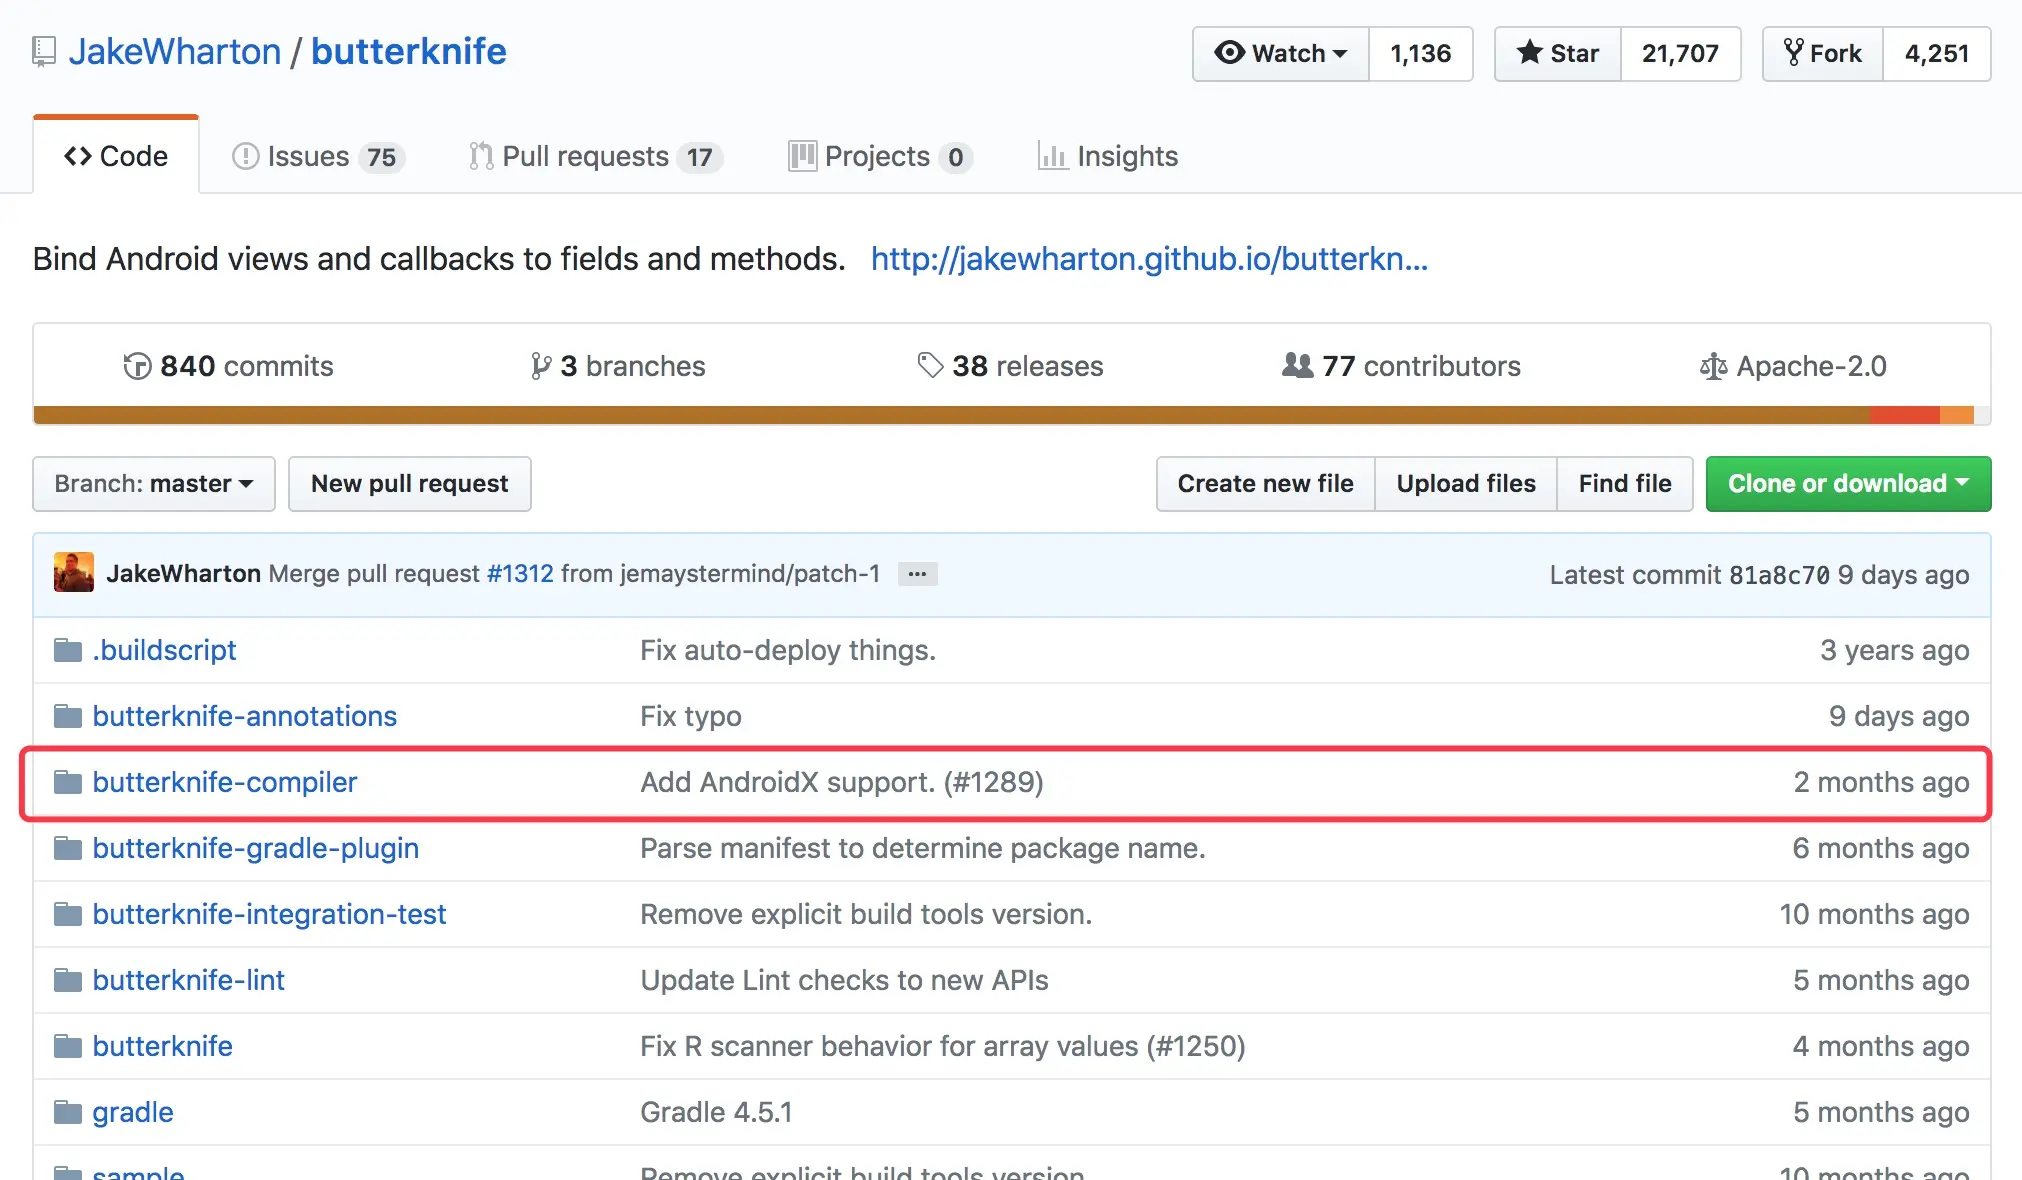The height and width of the screenshot is (1180, 2022).
Task: Open the jakewharton.github.io butterknife link
Action: pos(1149,259)
